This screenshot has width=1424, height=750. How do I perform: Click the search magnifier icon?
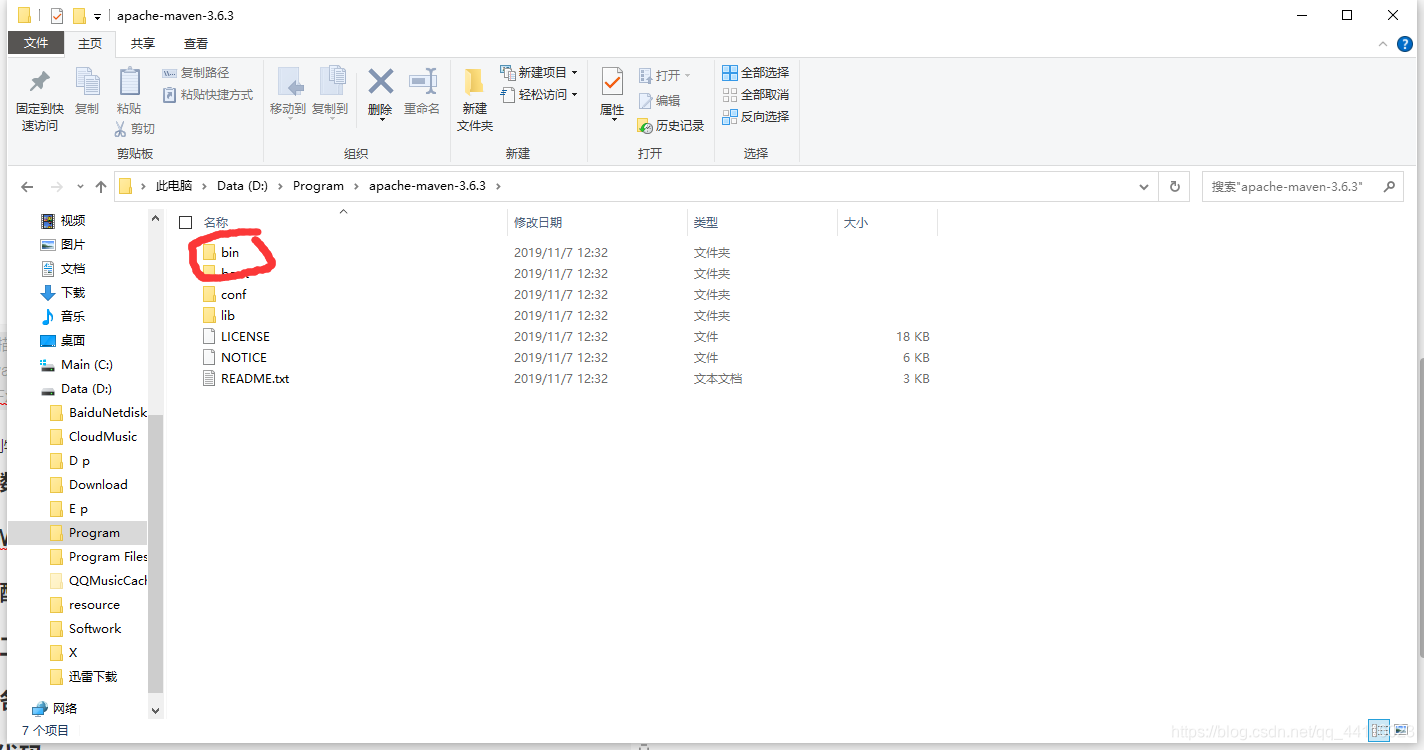click(1388, 187)
